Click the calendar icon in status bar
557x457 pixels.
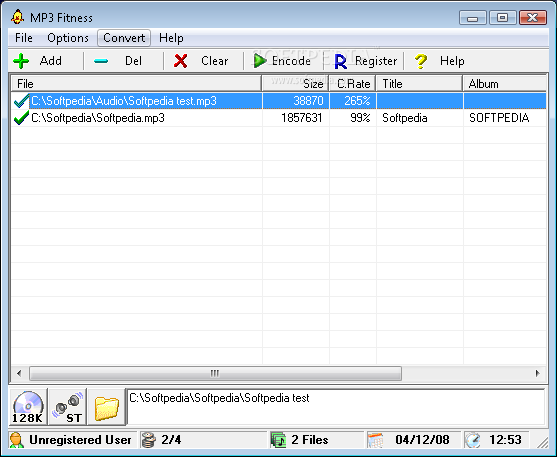375,440
